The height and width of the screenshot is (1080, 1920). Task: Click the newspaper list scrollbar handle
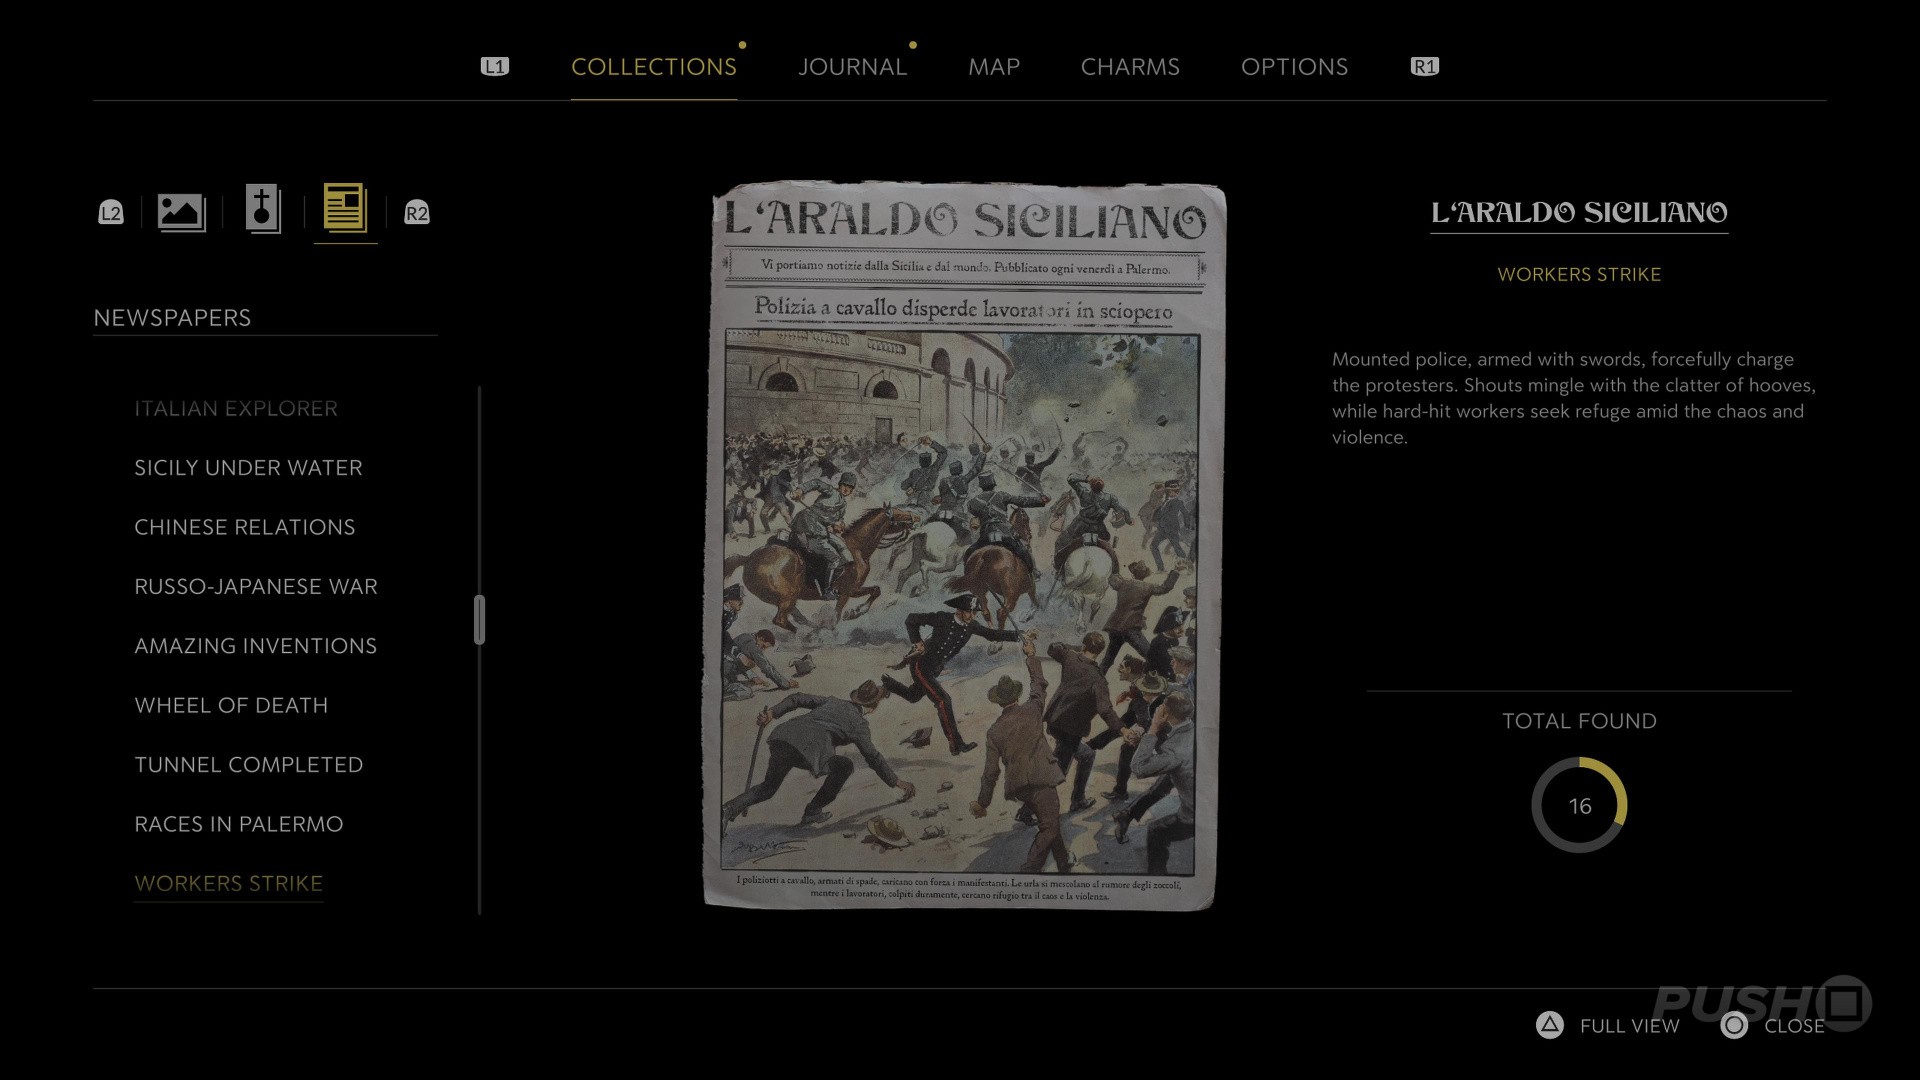pos(480,620)
